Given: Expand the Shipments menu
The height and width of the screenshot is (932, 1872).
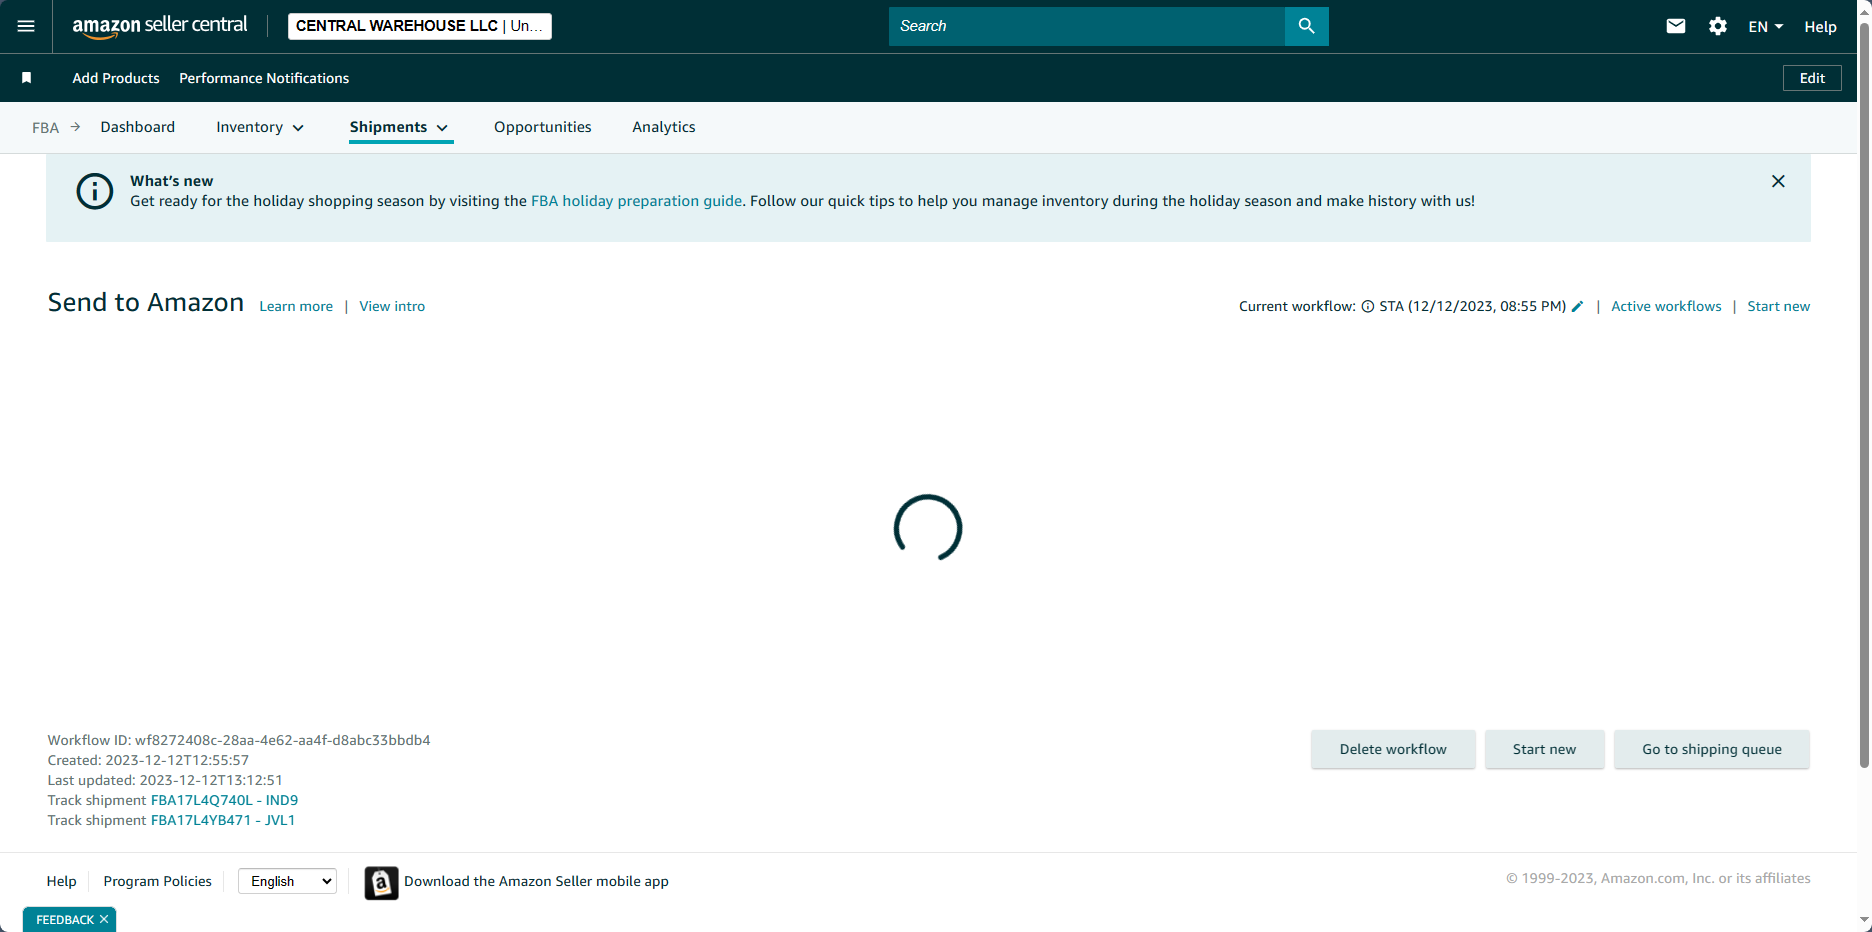Looking at the screenshot, I should tap(399, 127).
